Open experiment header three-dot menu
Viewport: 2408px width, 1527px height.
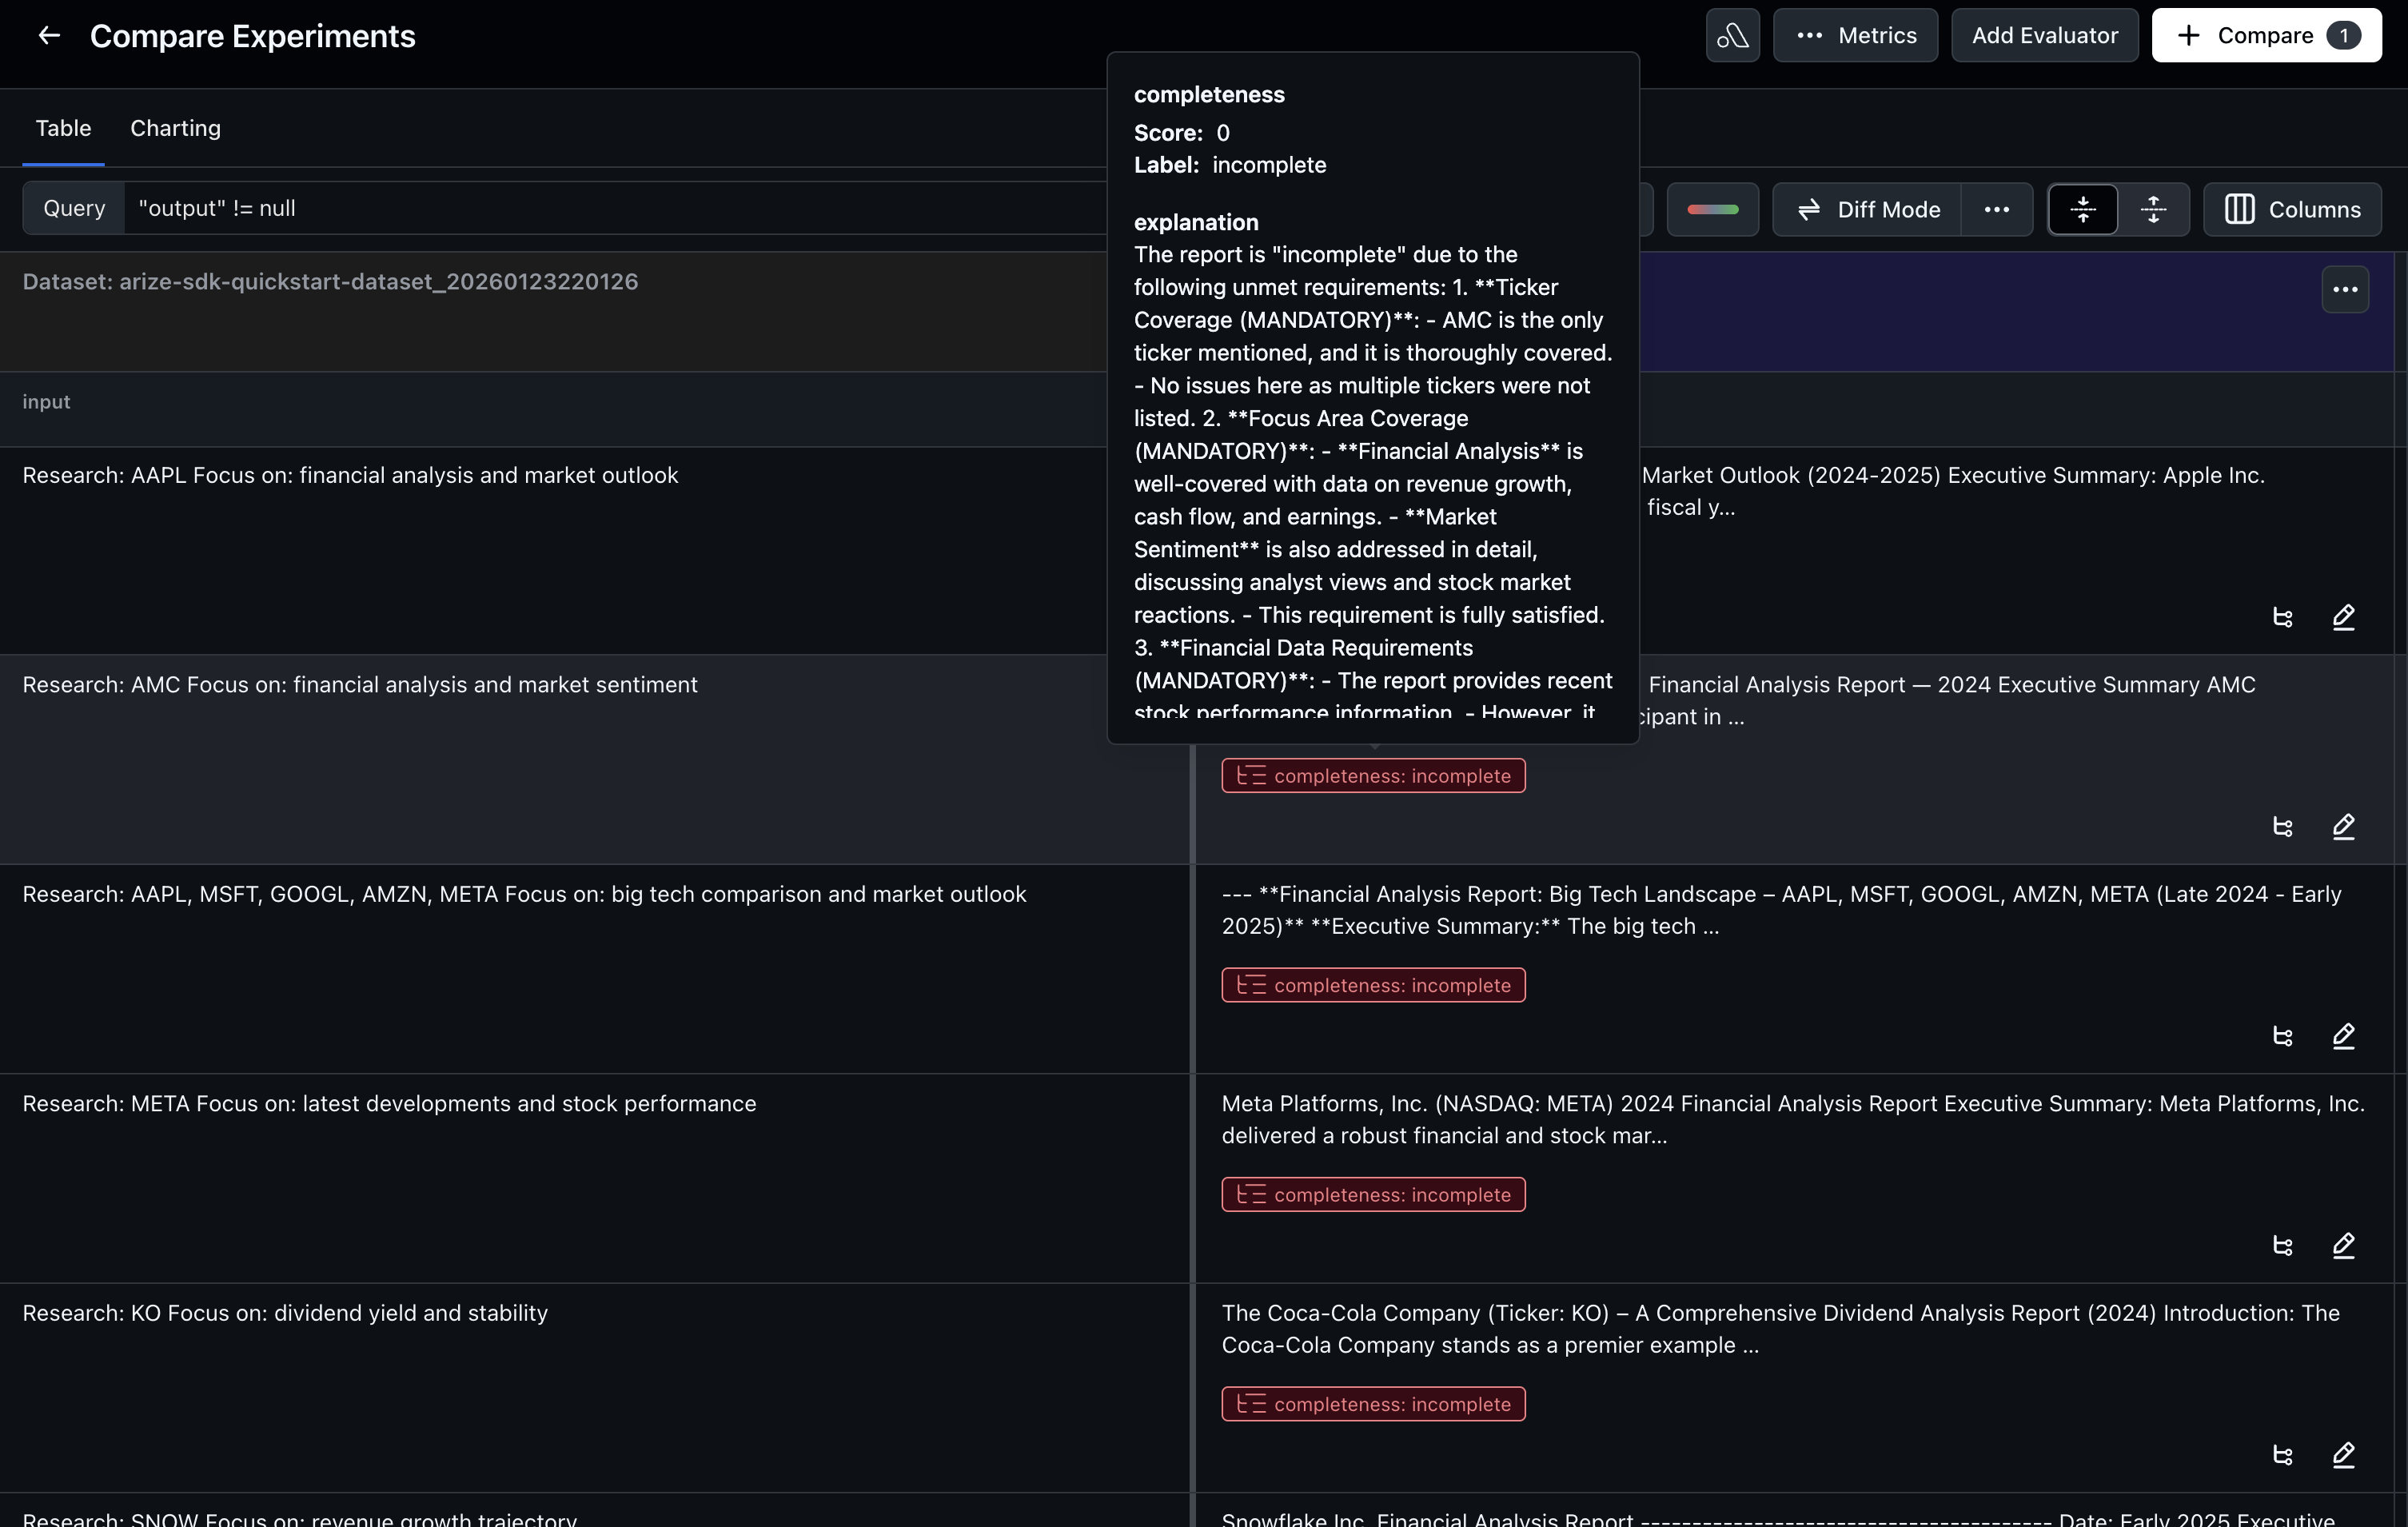pyautogui.click(x=2345, y=290)
